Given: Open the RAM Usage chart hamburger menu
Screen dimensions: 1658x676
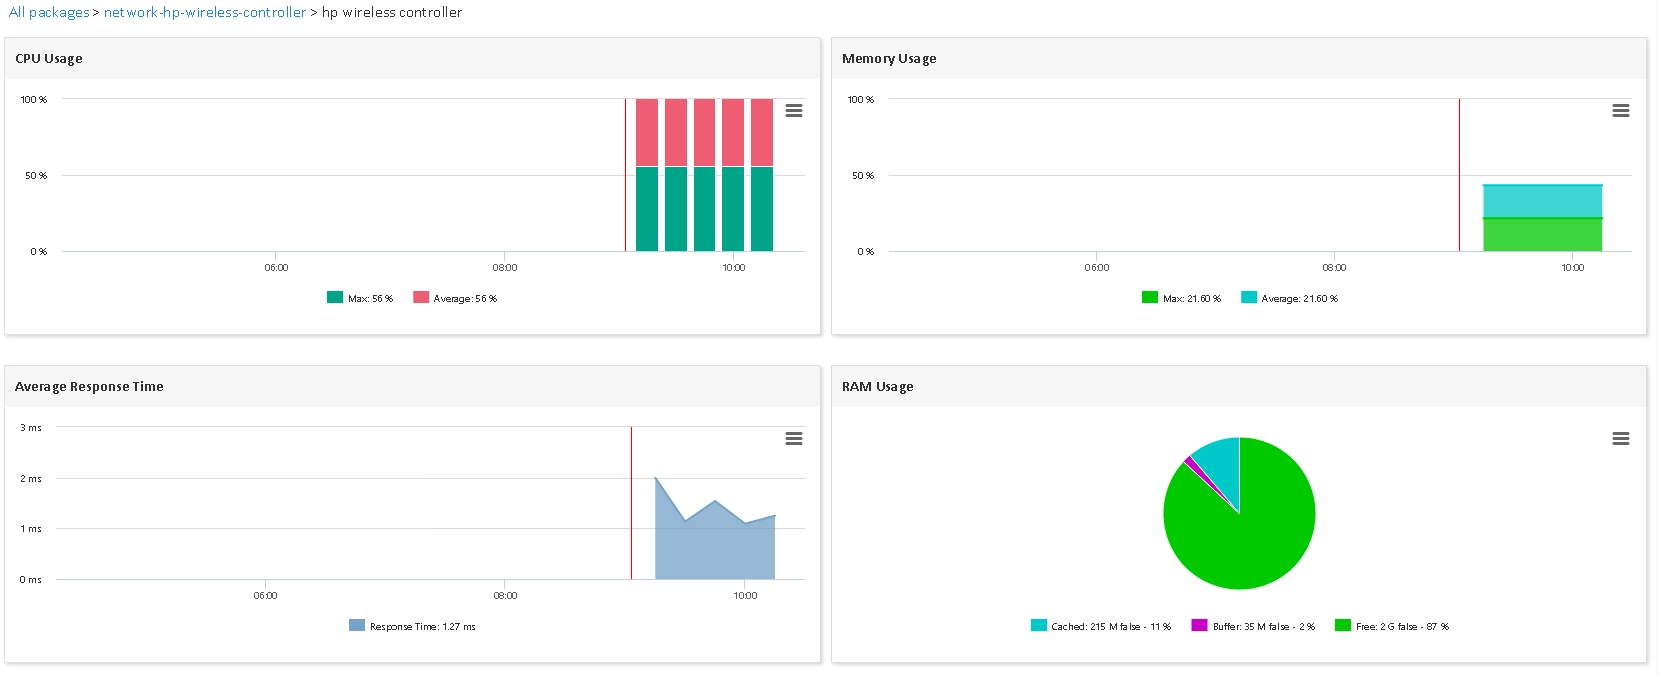Looking at the screenshot, I should coord(1621,439).
